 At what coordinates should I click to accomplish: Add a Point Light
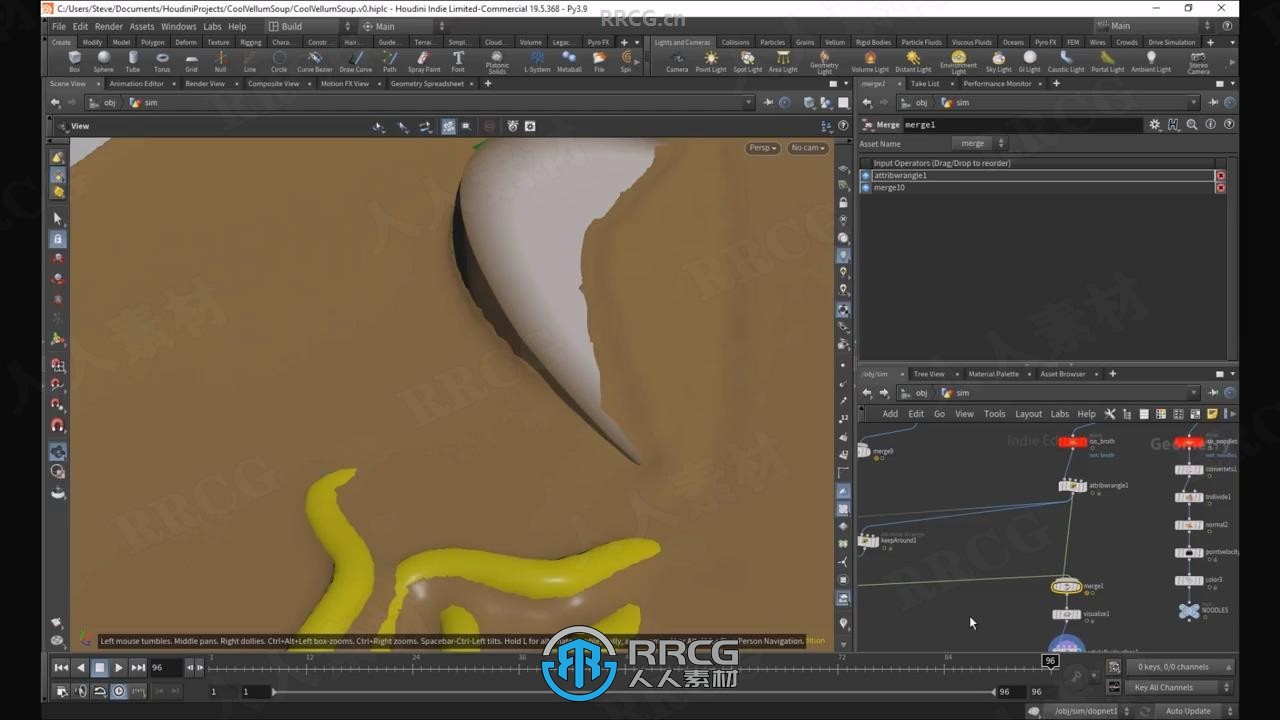pos(711,62)
